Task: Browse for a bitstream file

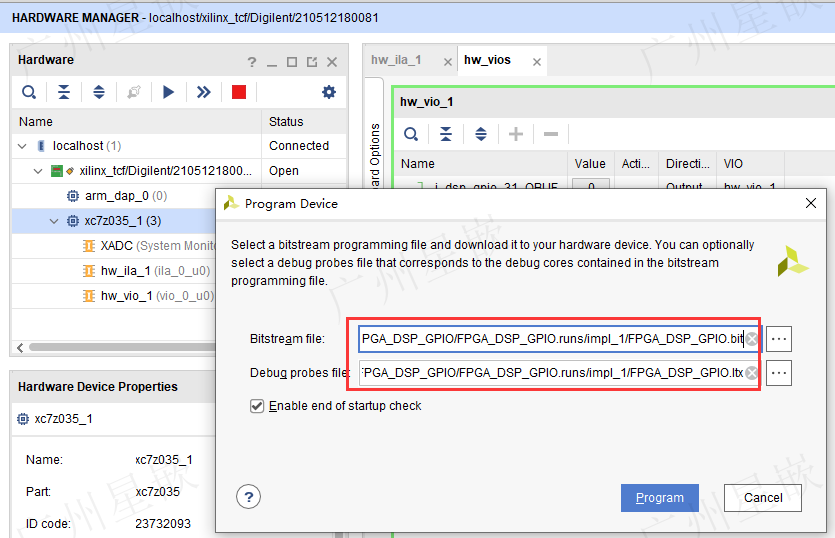Action: [x=779, y=339]
